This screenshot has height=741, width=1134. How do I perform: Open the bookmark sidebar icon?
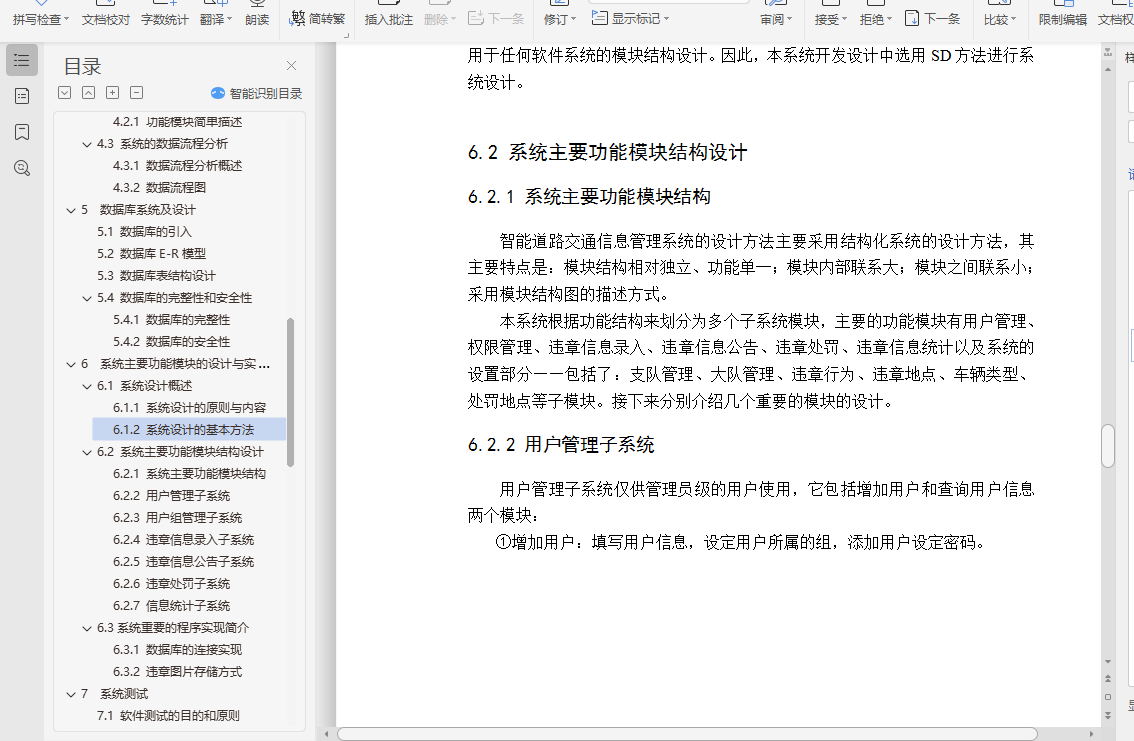(x=22, y=132)
